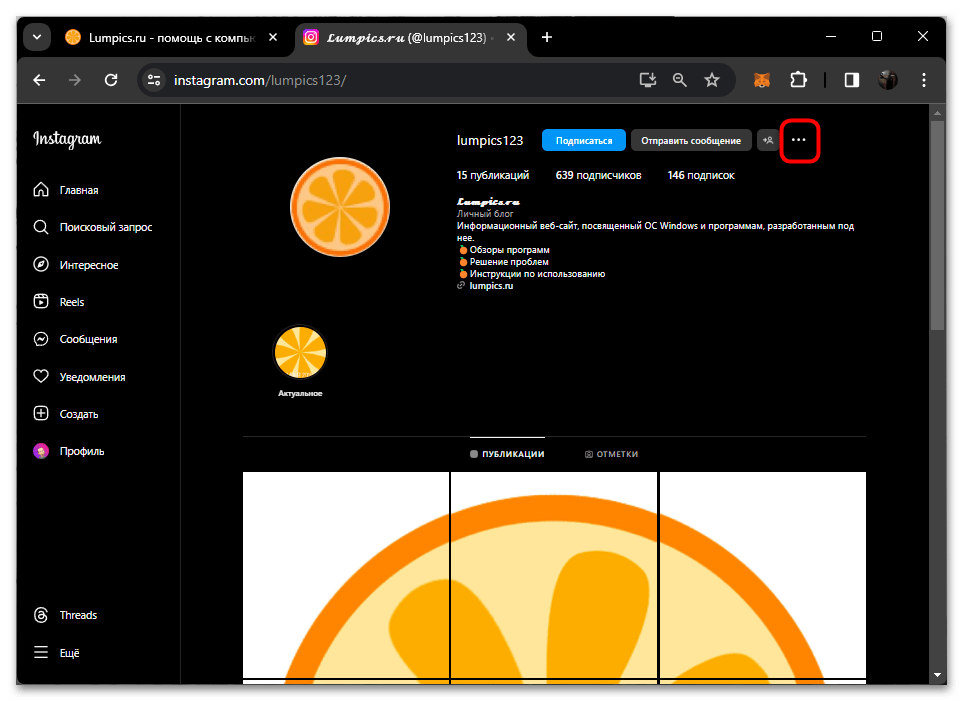Open the Актуальное story highlight

(300, 353)
